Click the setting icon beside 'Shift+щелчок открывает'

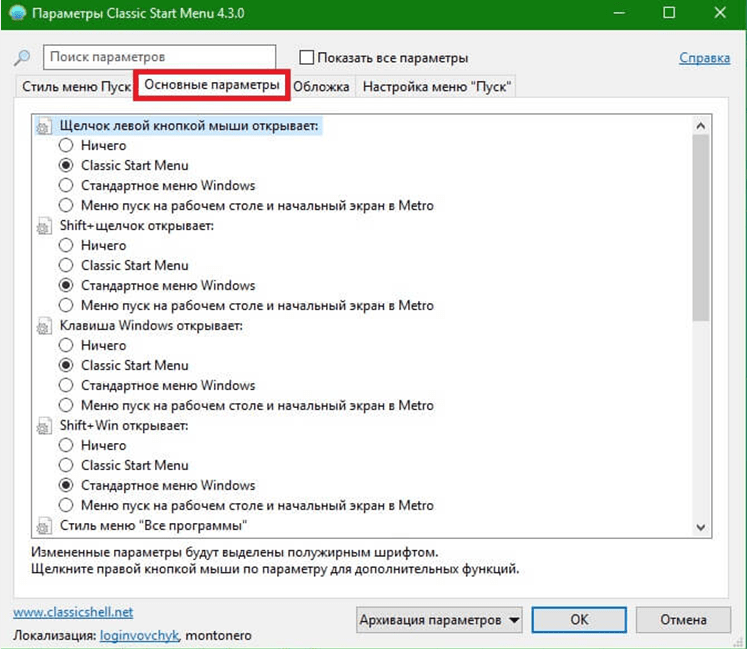tap(43, 226)
